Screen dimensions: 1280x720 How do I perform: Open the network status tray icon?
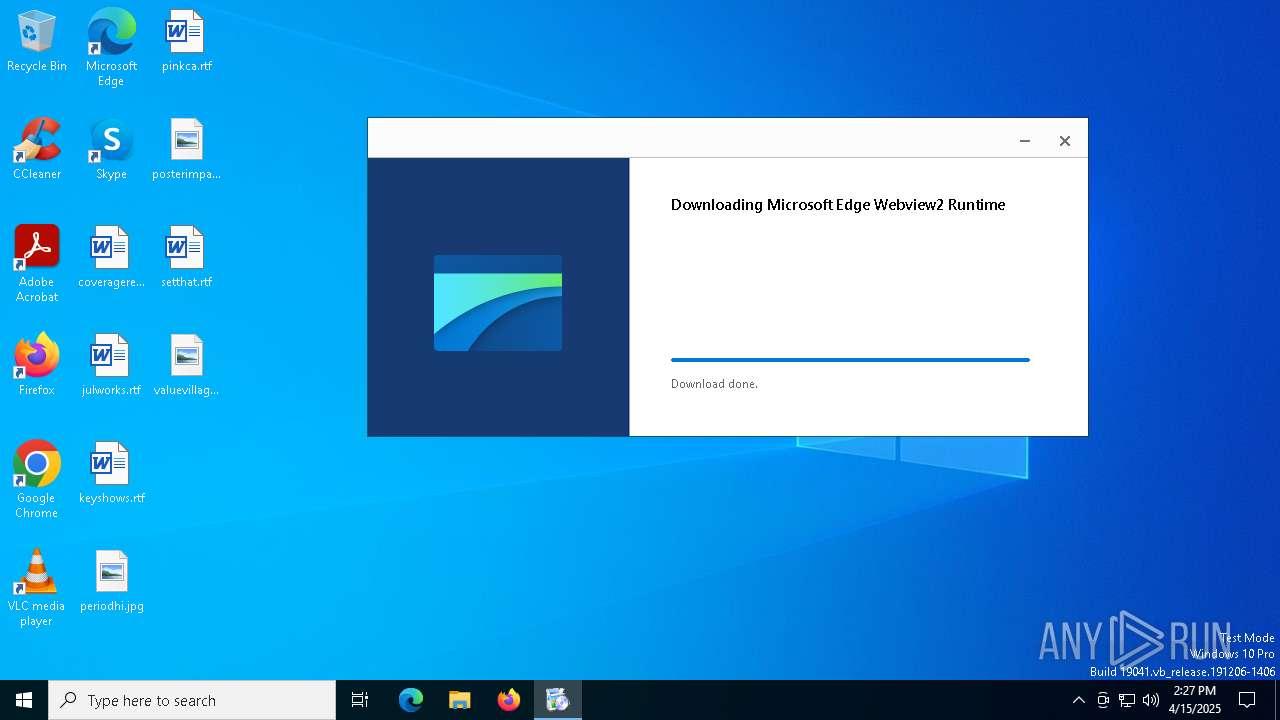click(1127, 700)
